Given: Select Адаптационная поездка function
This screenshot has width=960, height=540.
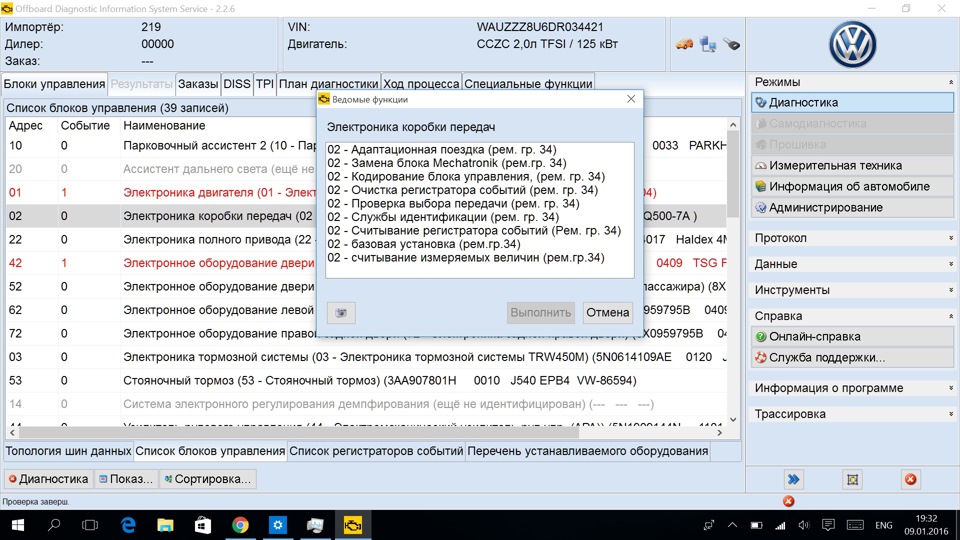Looking at the screenshot, I should coord(441,149).
